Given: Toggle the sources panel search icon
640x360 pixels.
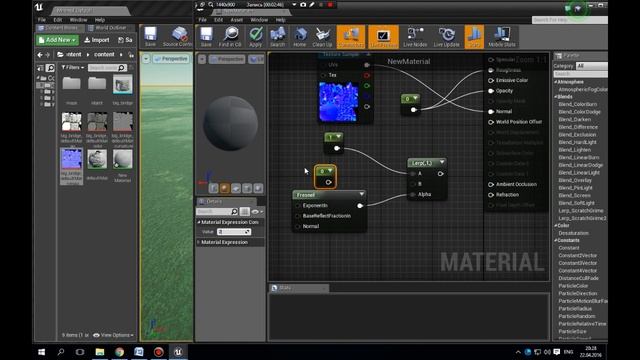Looking at the screenshot, I should (x=50, y=68).
